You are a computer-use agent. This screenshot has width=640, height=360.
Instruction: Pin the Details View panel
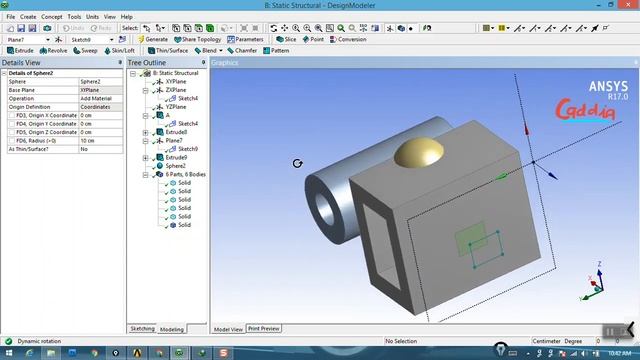tap(120, 62)
